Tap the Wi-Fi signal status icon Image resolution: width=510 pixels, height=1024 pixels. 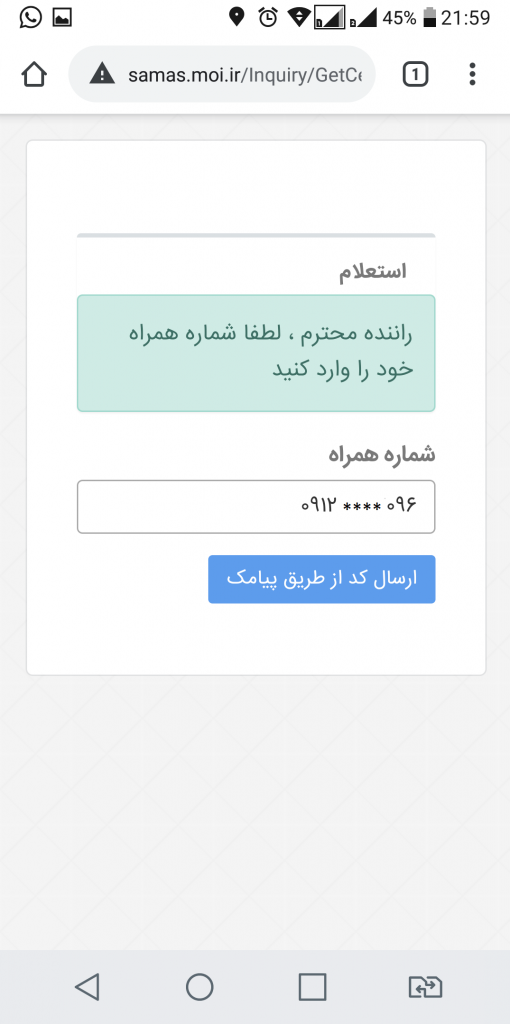tap(299, 18)
